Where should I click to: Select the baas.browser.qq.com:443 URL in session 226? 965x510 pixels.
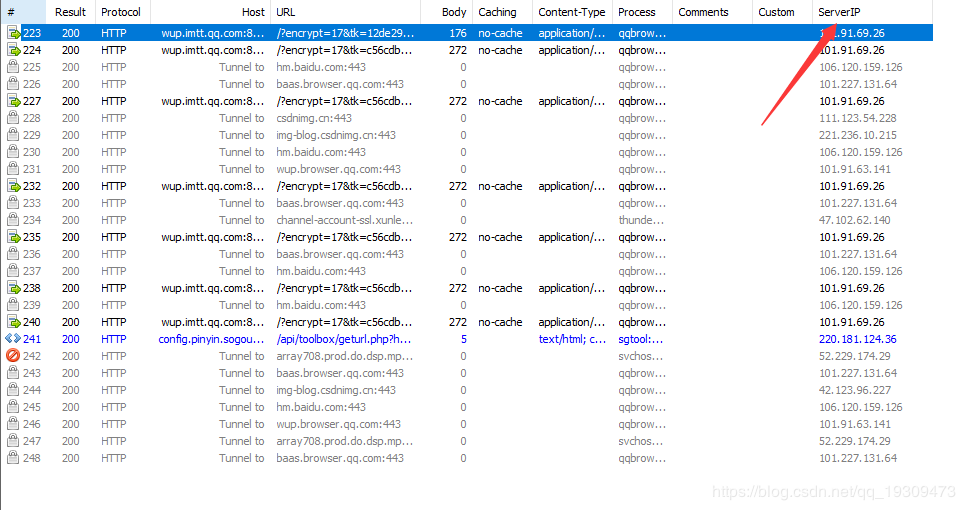coord(340,84)
